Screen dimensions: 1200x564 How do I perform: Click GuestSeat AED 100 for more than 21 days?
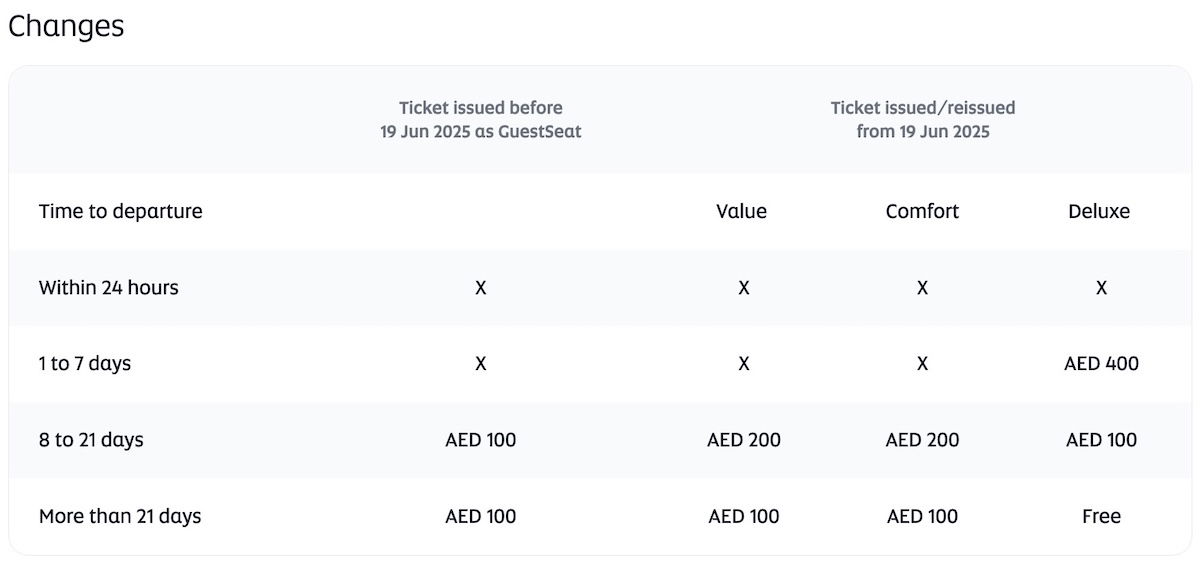(481, 516)
